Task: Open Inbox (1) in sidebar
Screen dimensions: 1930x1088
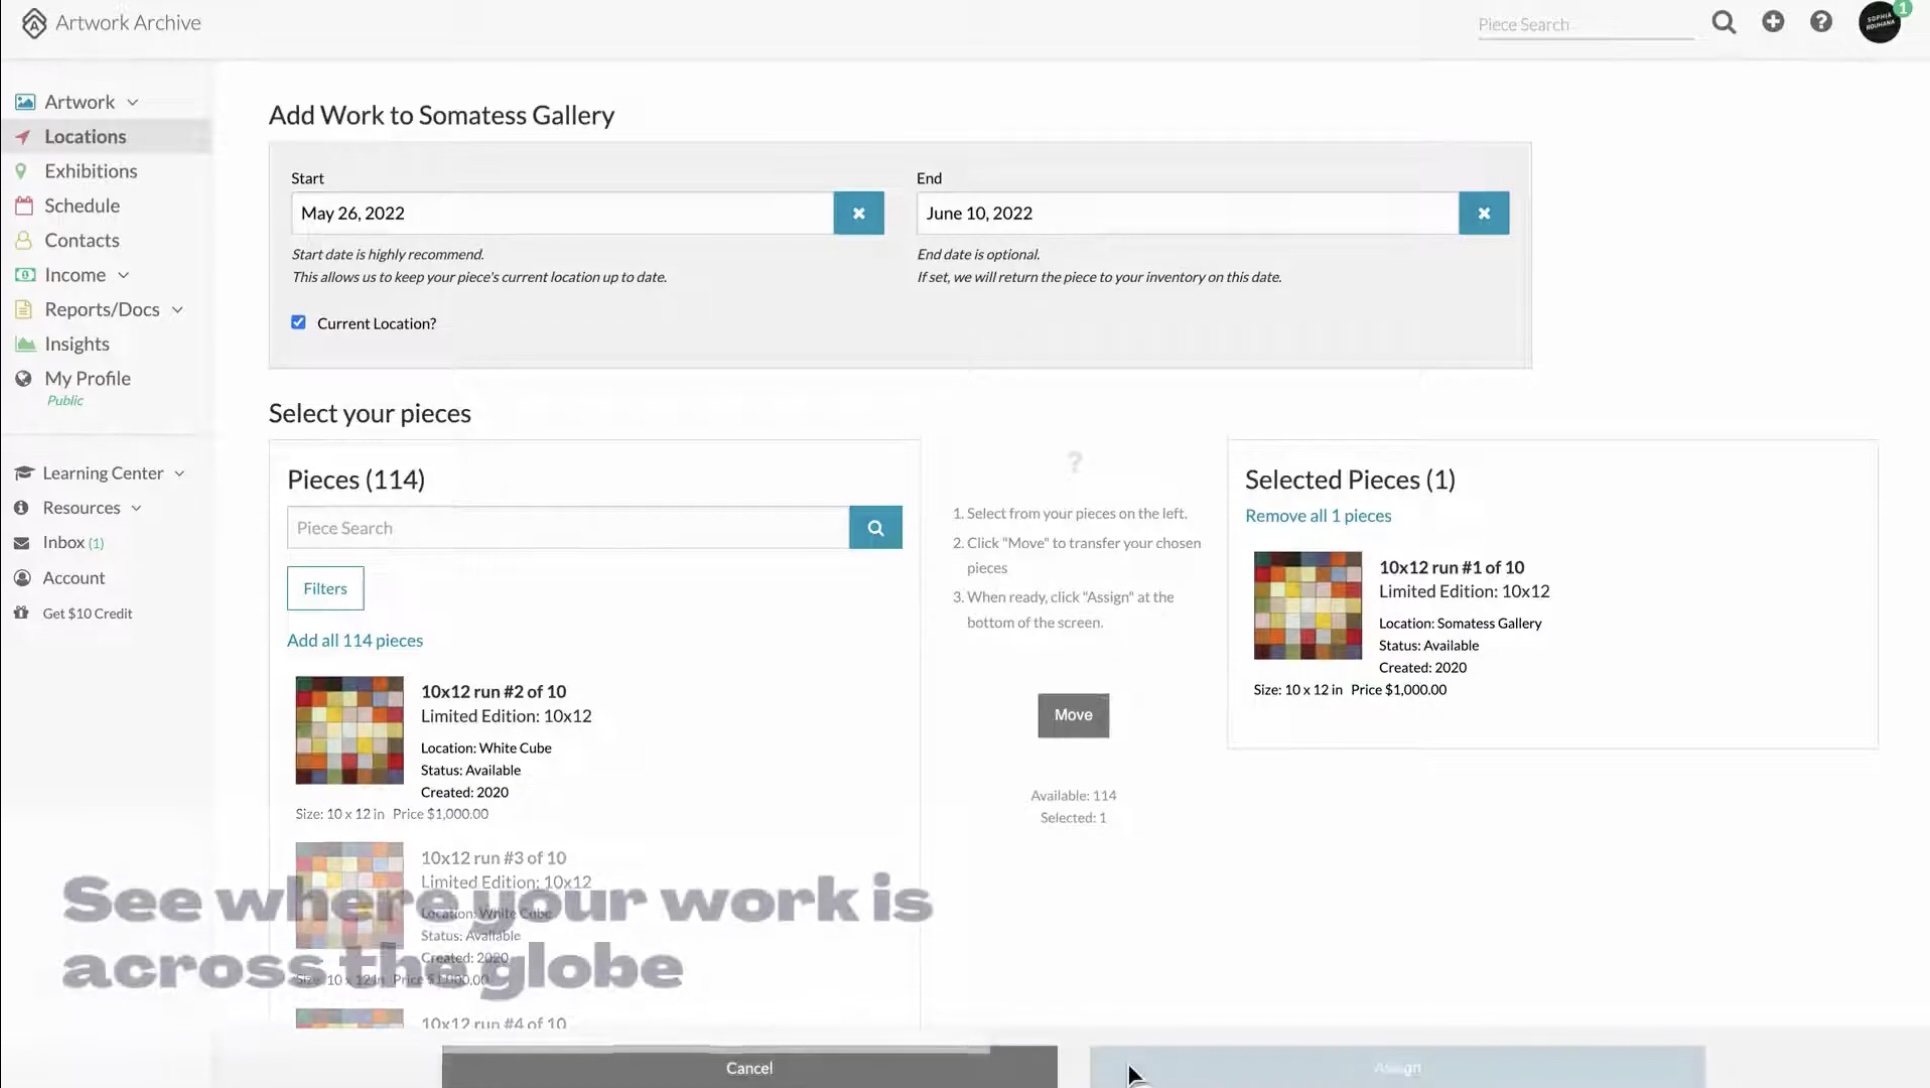Action: pyautogui.click(x=73, y=543)
